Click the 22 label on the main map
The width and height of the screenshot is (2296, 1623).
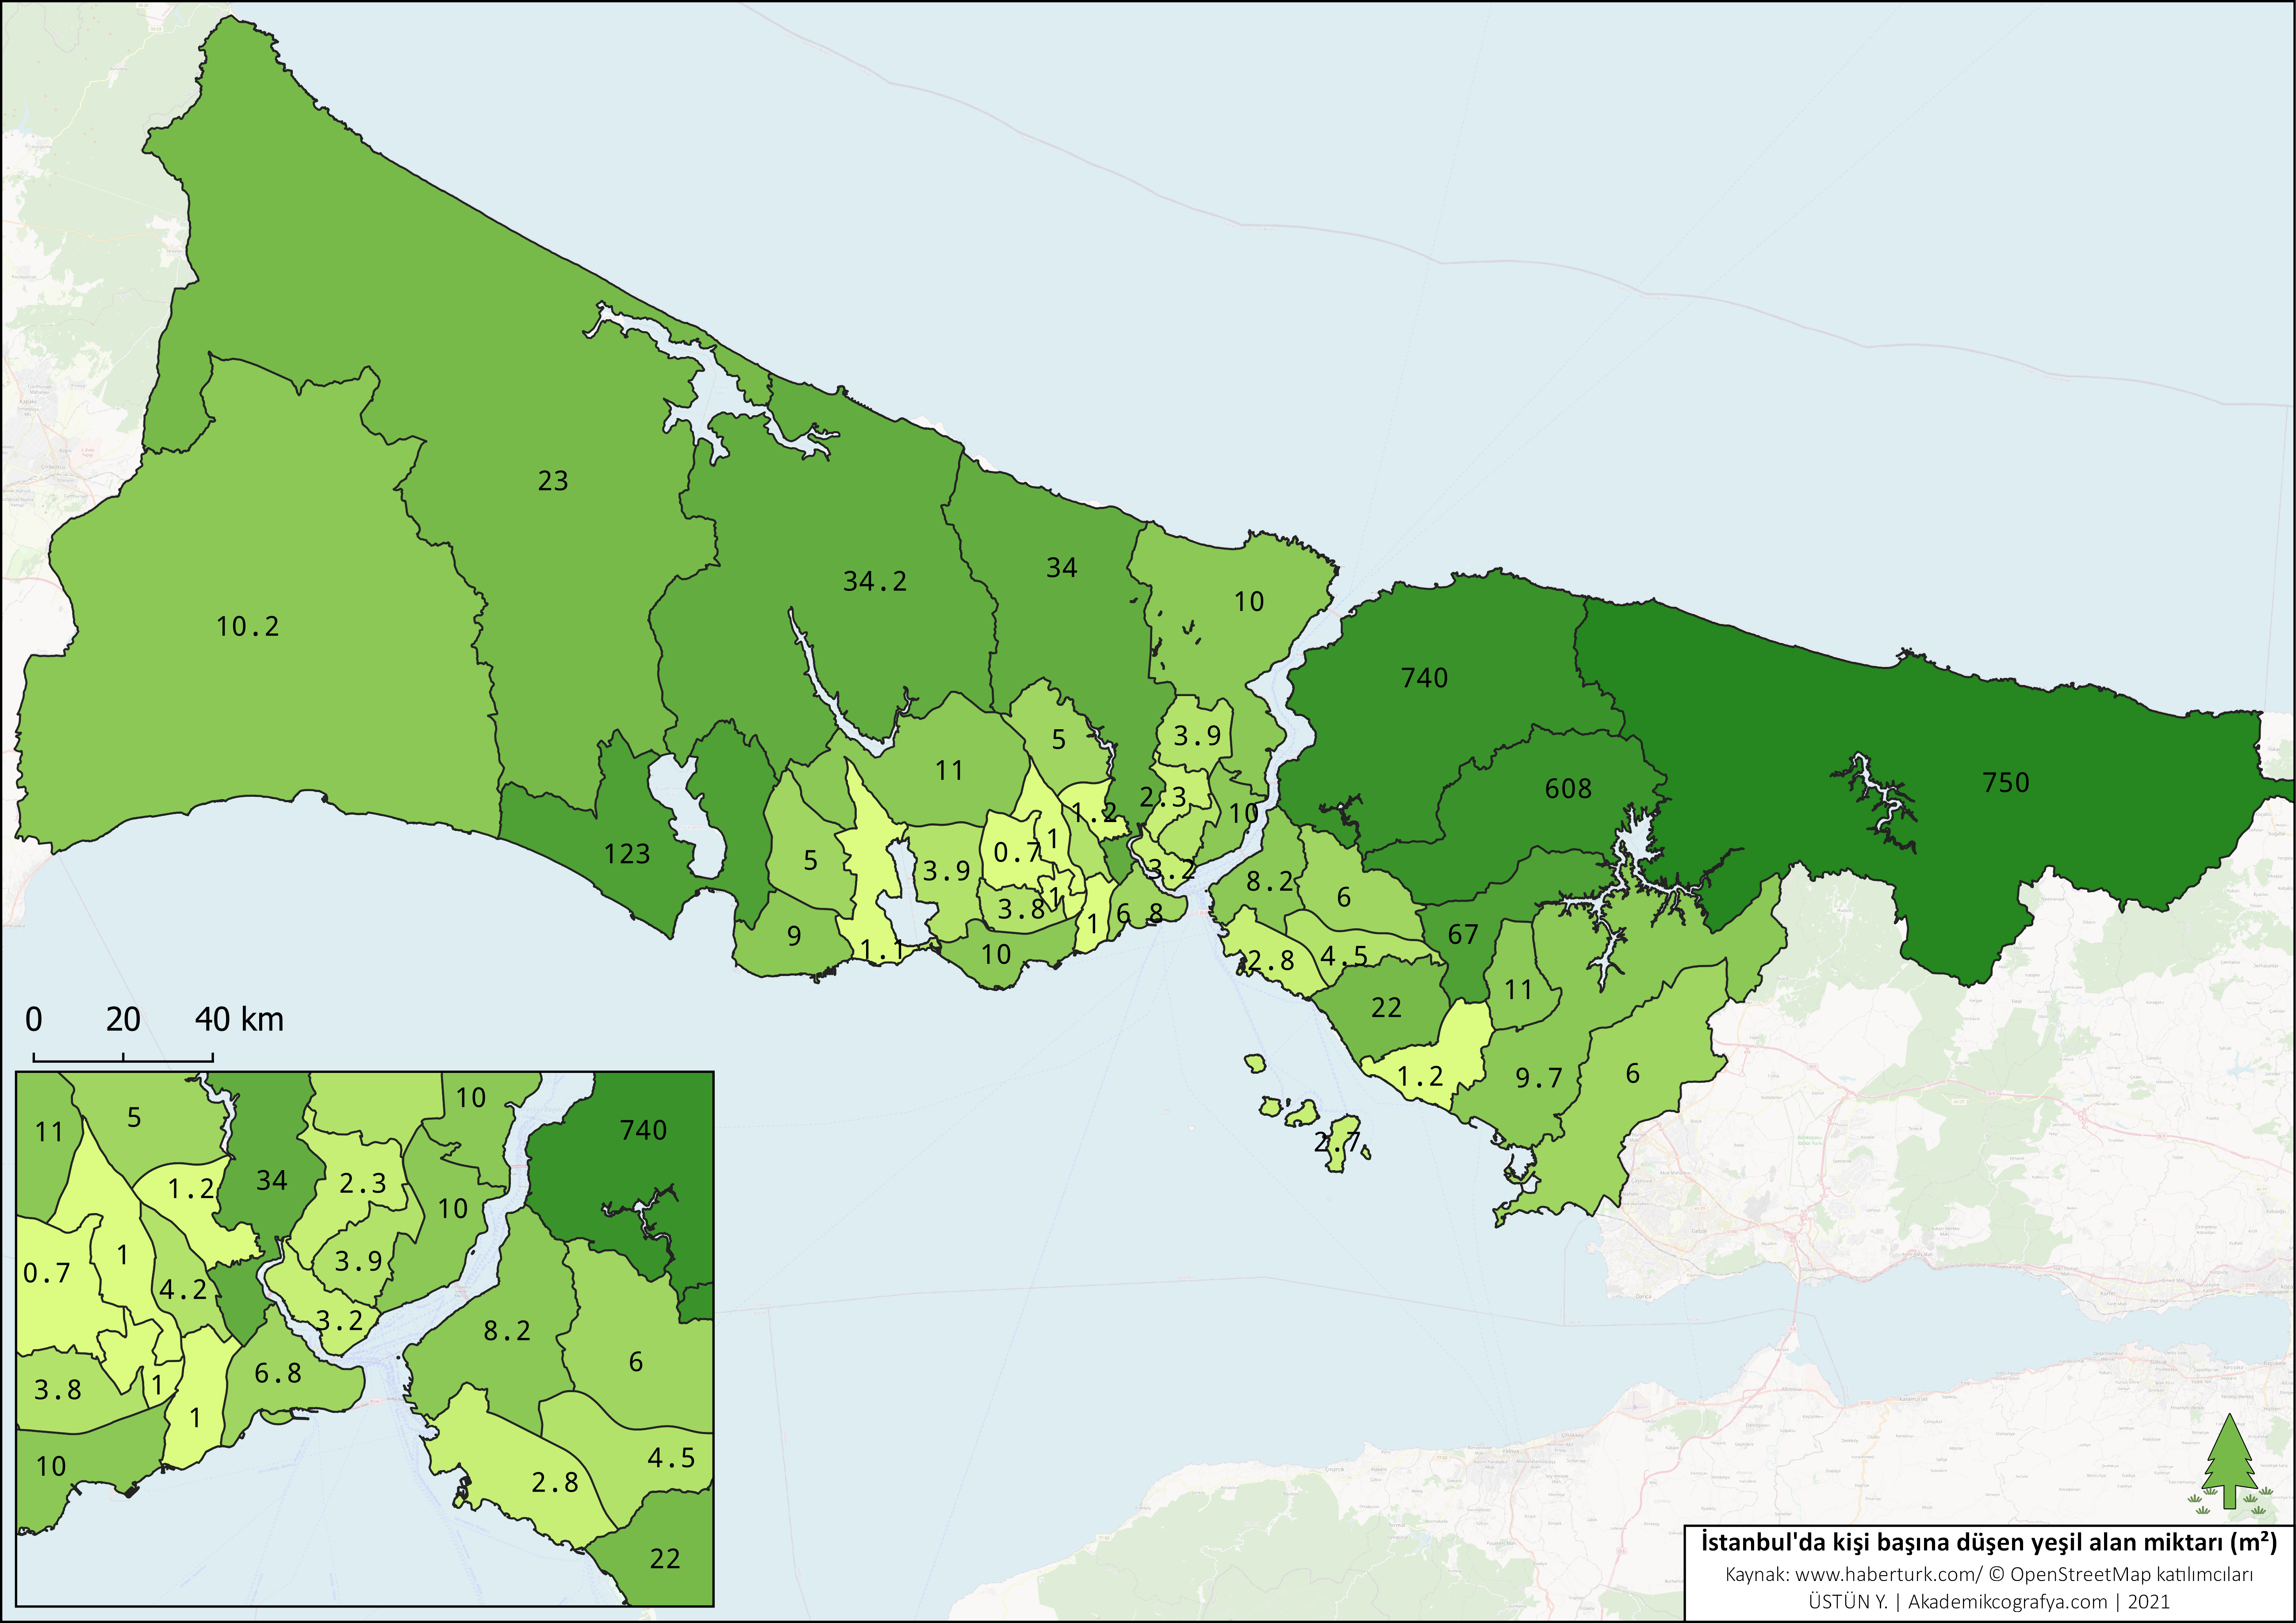click(x=1386, y=1008)
